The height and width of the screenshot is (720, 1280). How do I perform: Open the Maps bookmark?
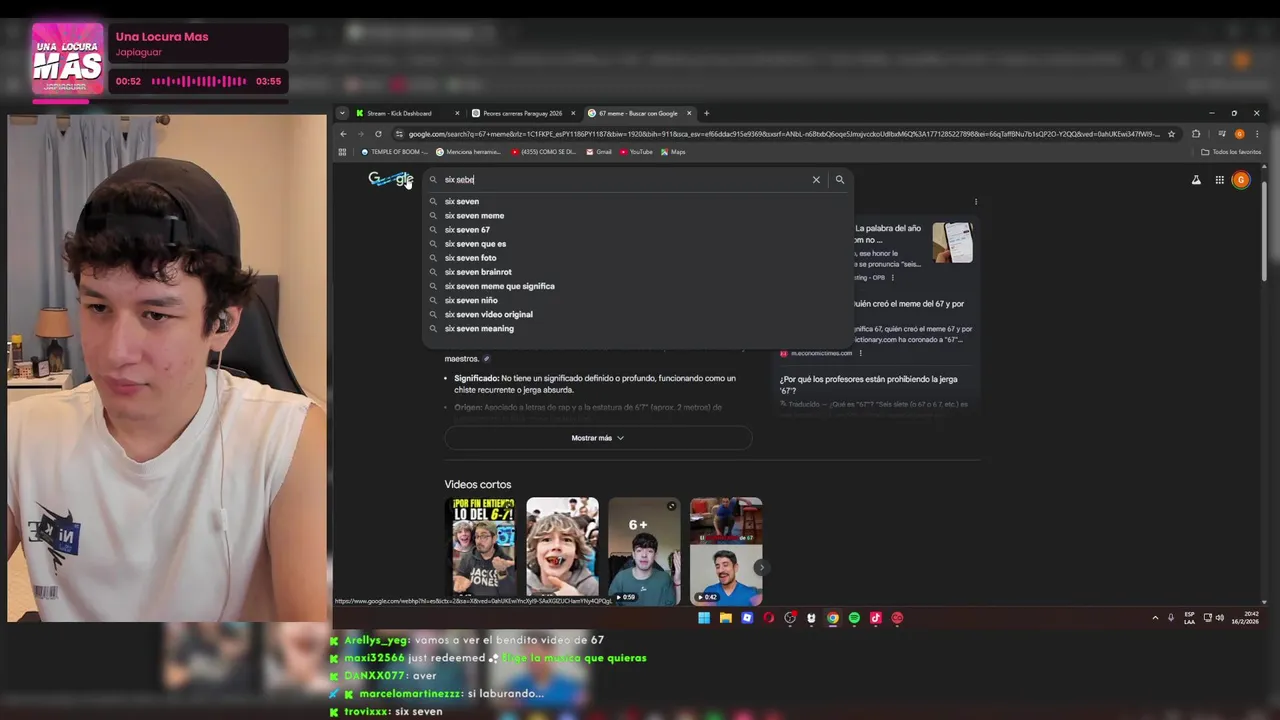click(x=673, y=152)
